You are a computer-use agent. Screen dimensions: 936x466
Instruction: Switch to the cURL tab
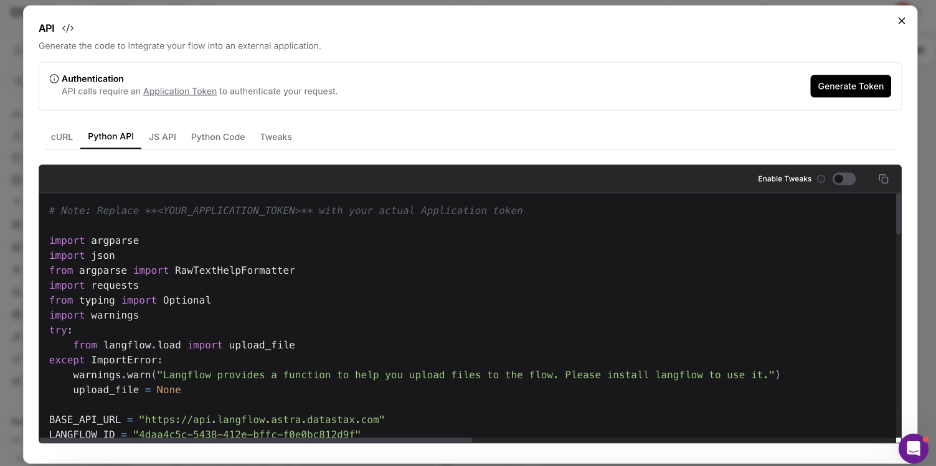click(x=61, y=137)
